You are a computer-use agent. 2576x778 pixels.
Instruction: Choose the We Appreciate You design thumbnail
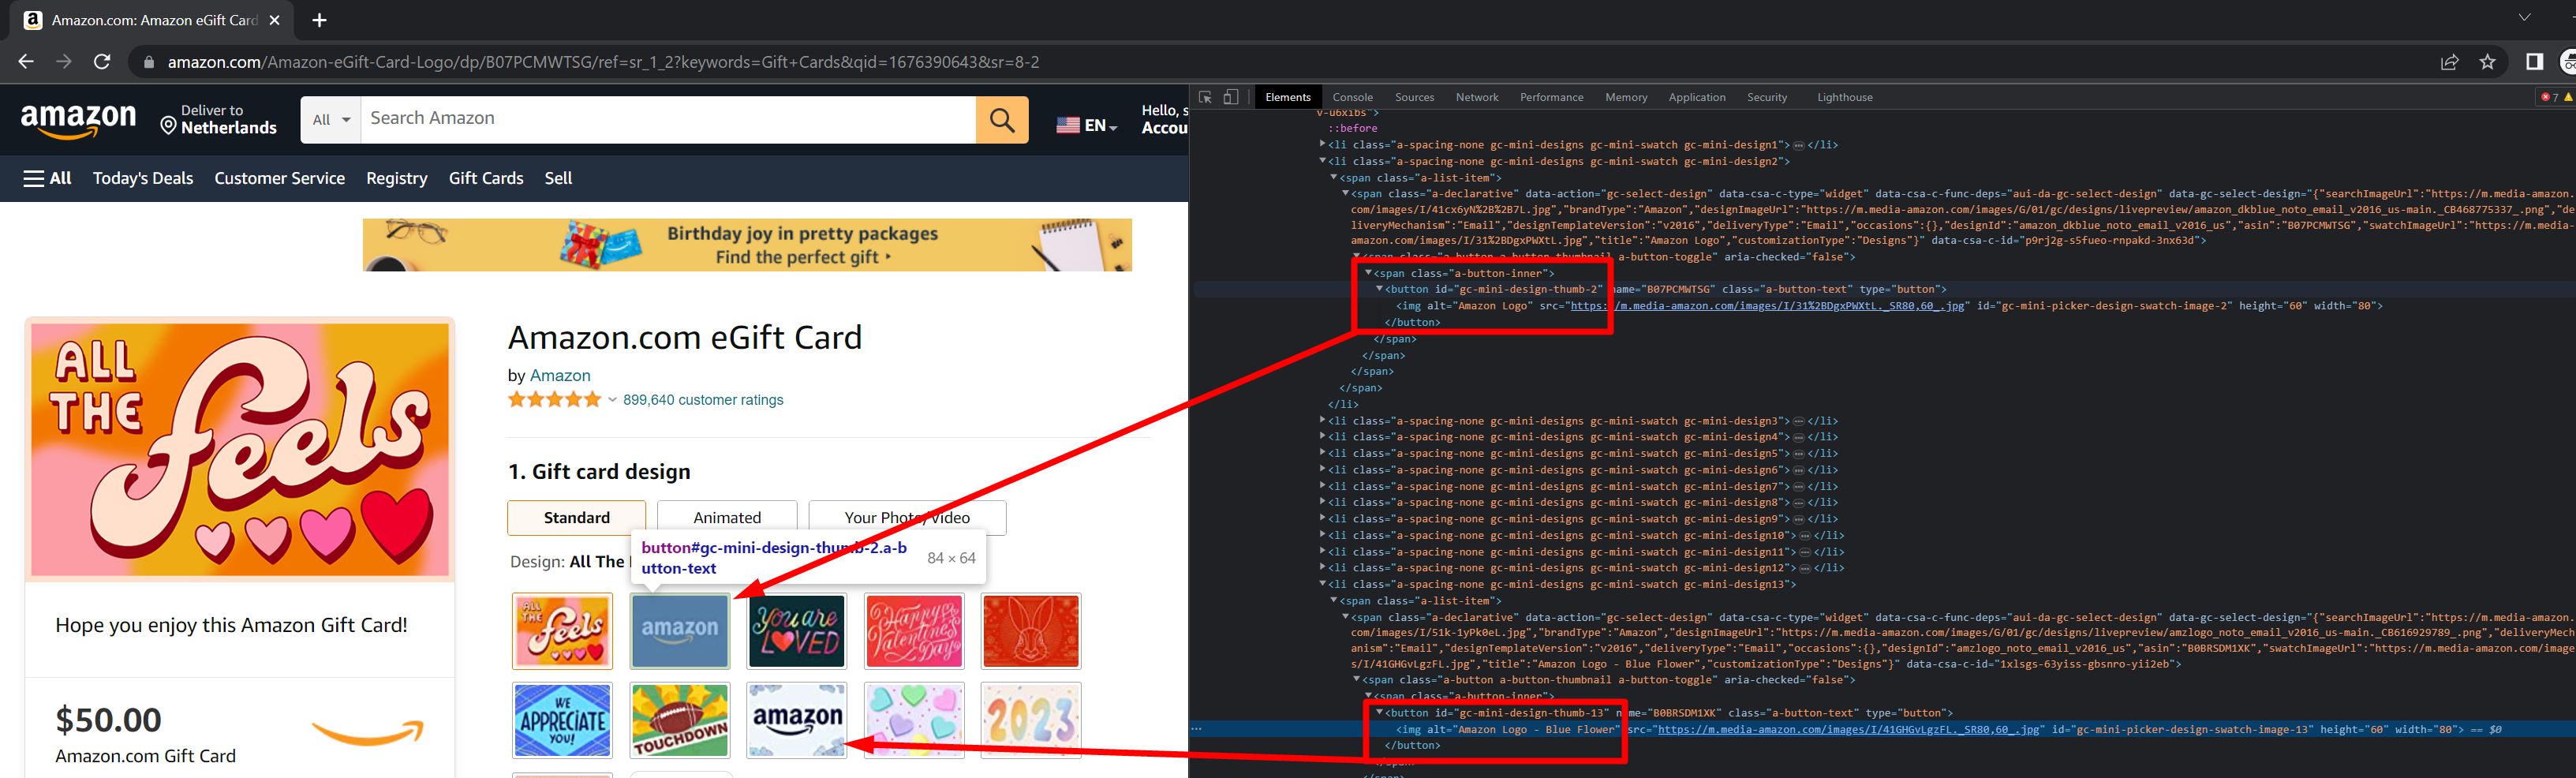[562, 720]
